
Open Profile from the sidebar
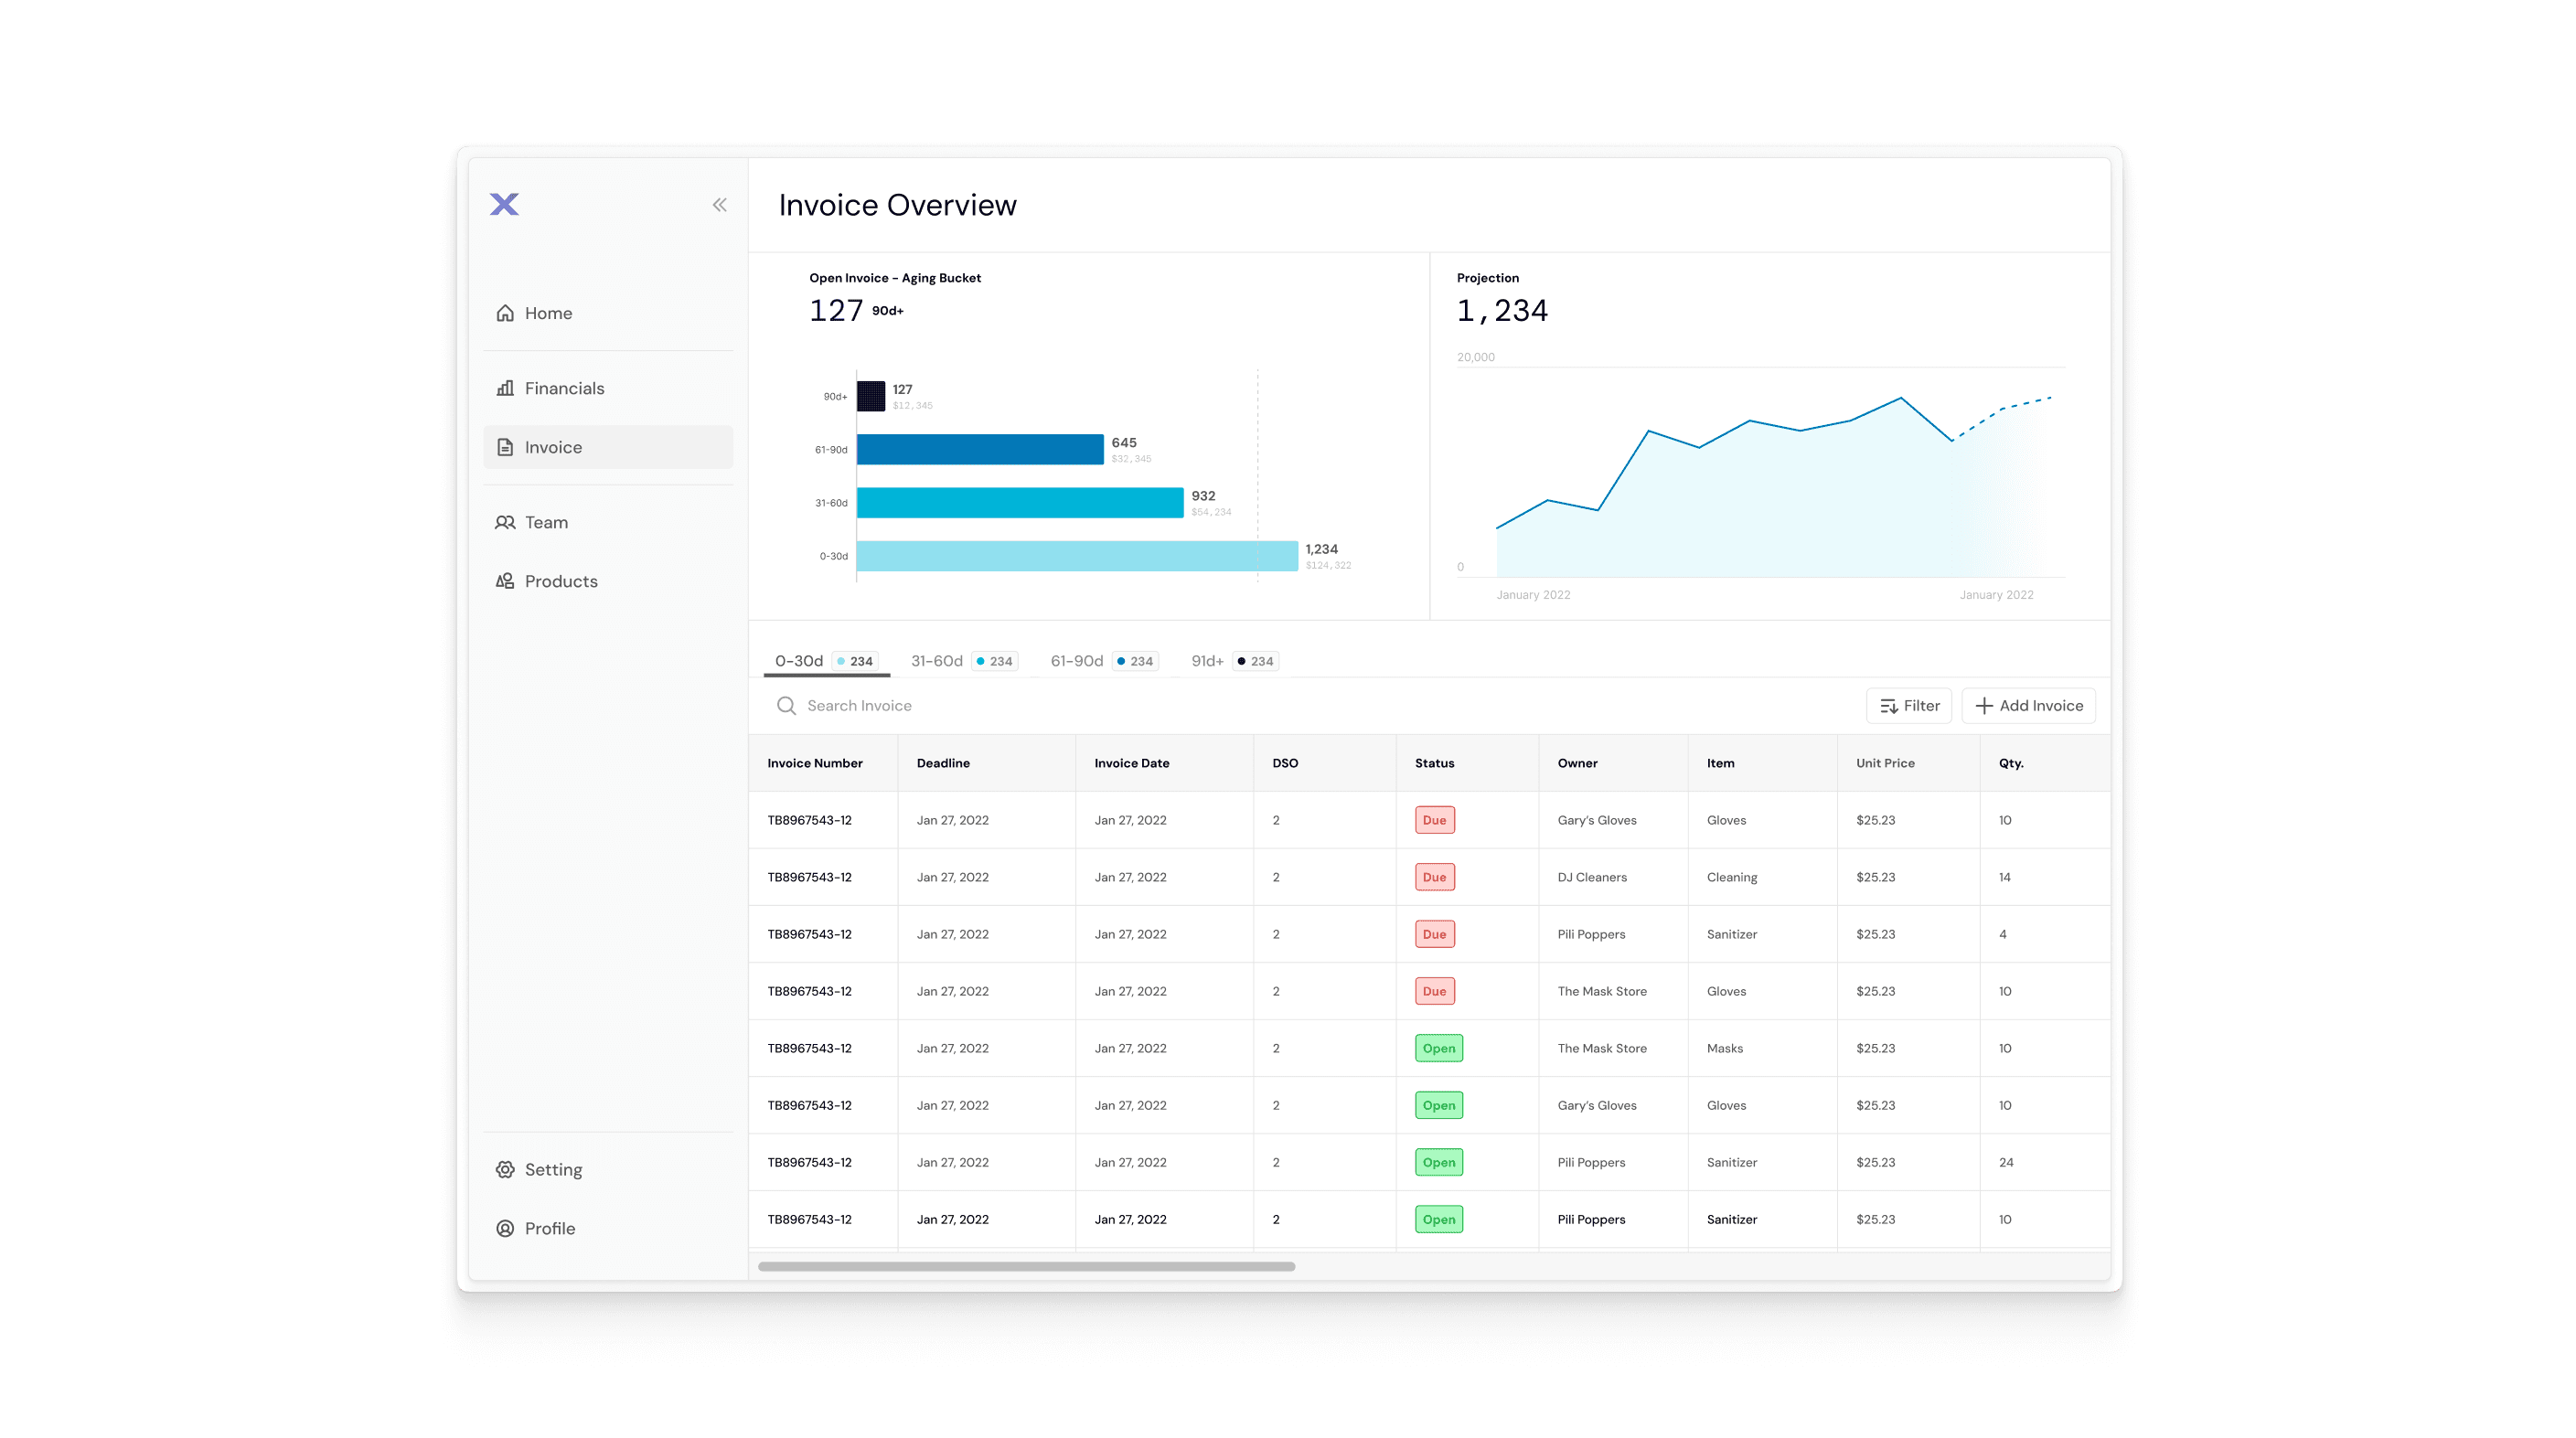pos(608,1228)
